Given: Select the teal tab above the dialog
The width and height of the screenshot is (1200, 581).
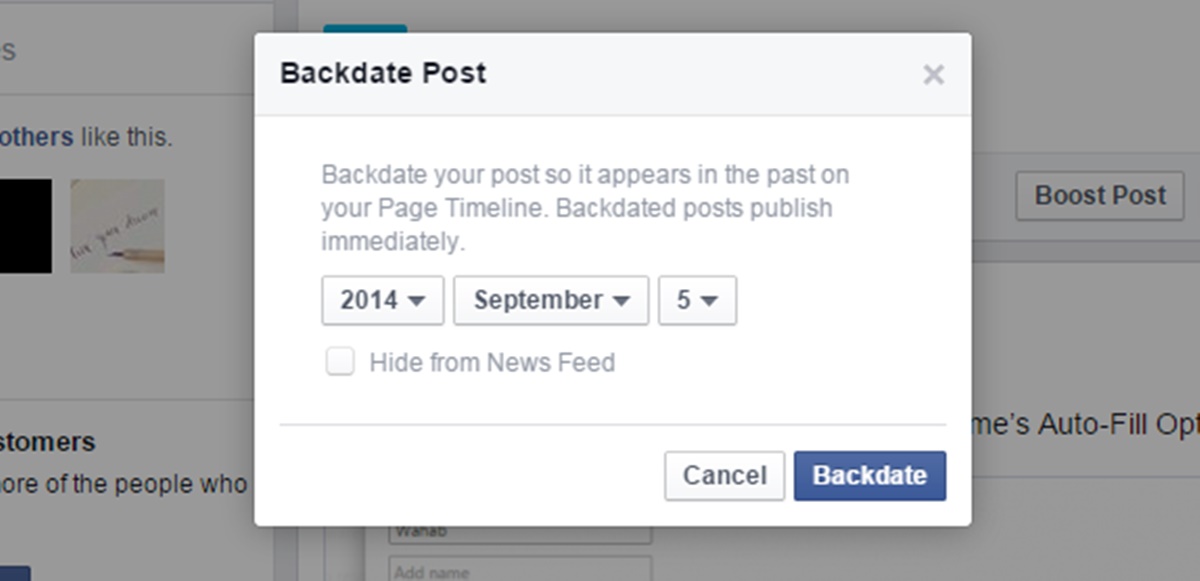Looking at the screenshot, I should pyautogui.click(x=365, y=29).
